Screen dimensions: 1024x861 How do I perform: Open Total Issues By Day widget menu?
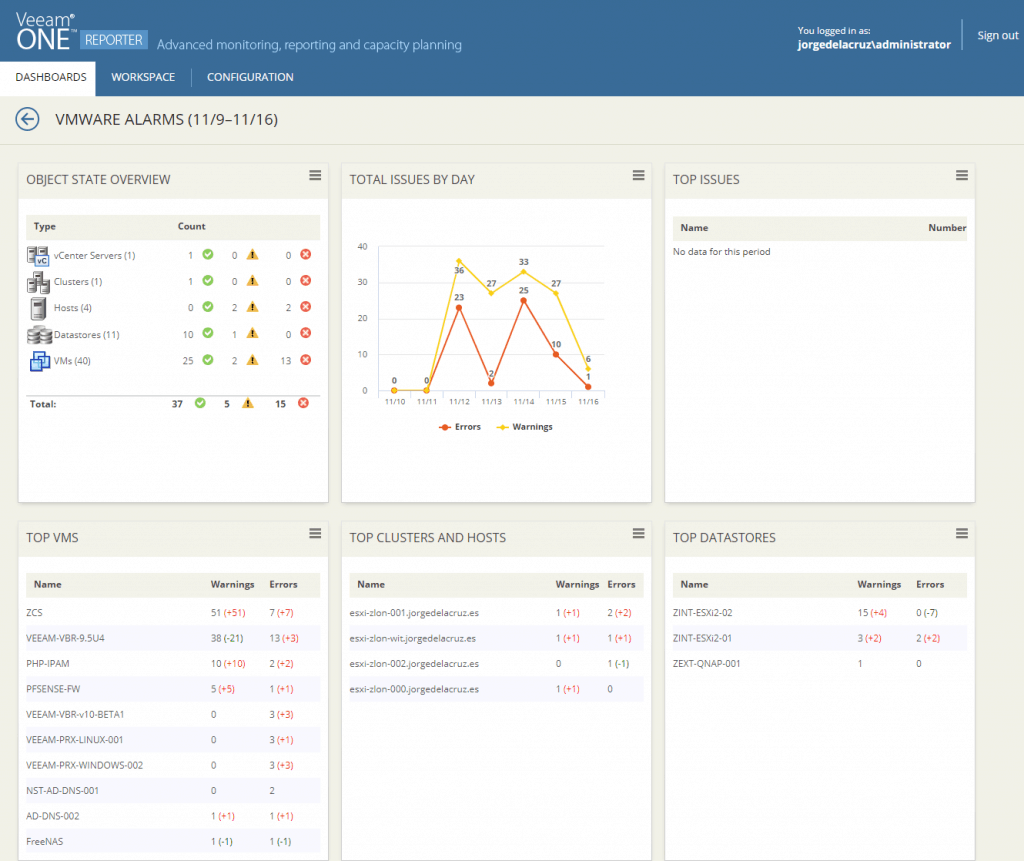[x=639, y=176]
